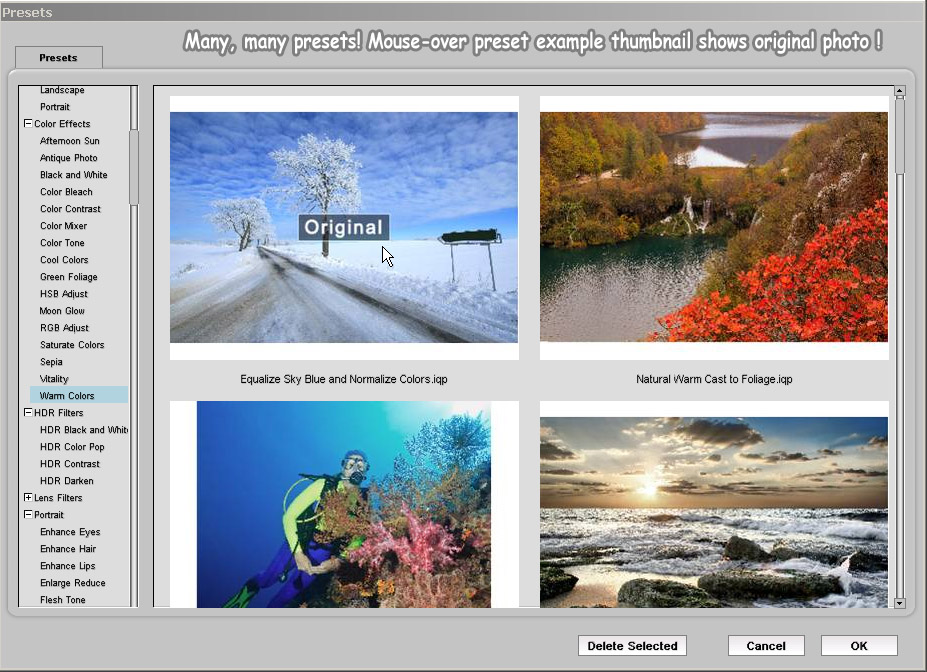The width and height of the screenshot is (927, 672).
Task: Select the Portrait item under Landscape
Action: coord(55,107)
